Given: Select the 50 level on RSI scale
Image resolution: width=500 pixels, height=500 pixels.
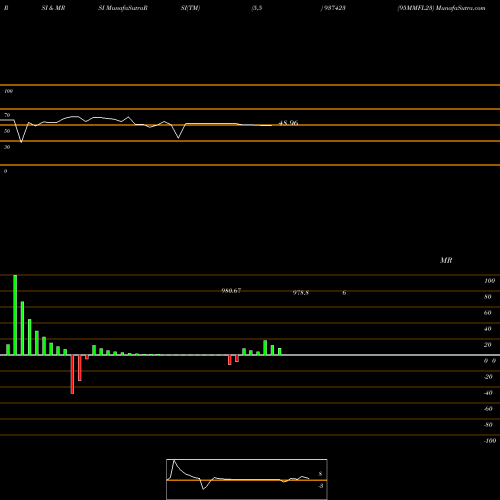Looking at the screenshot, I should [7, 131].
